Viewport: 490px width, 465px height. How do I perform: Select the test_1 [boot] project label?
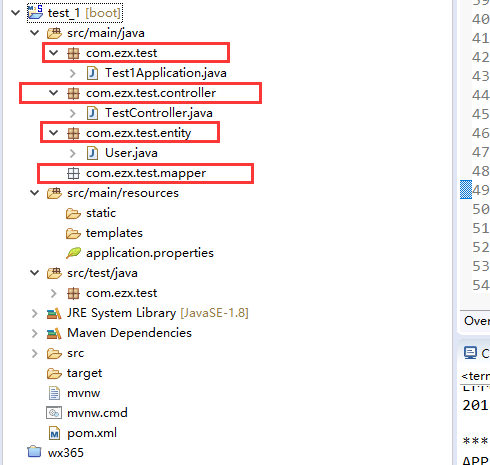click(x=84, y=13)
